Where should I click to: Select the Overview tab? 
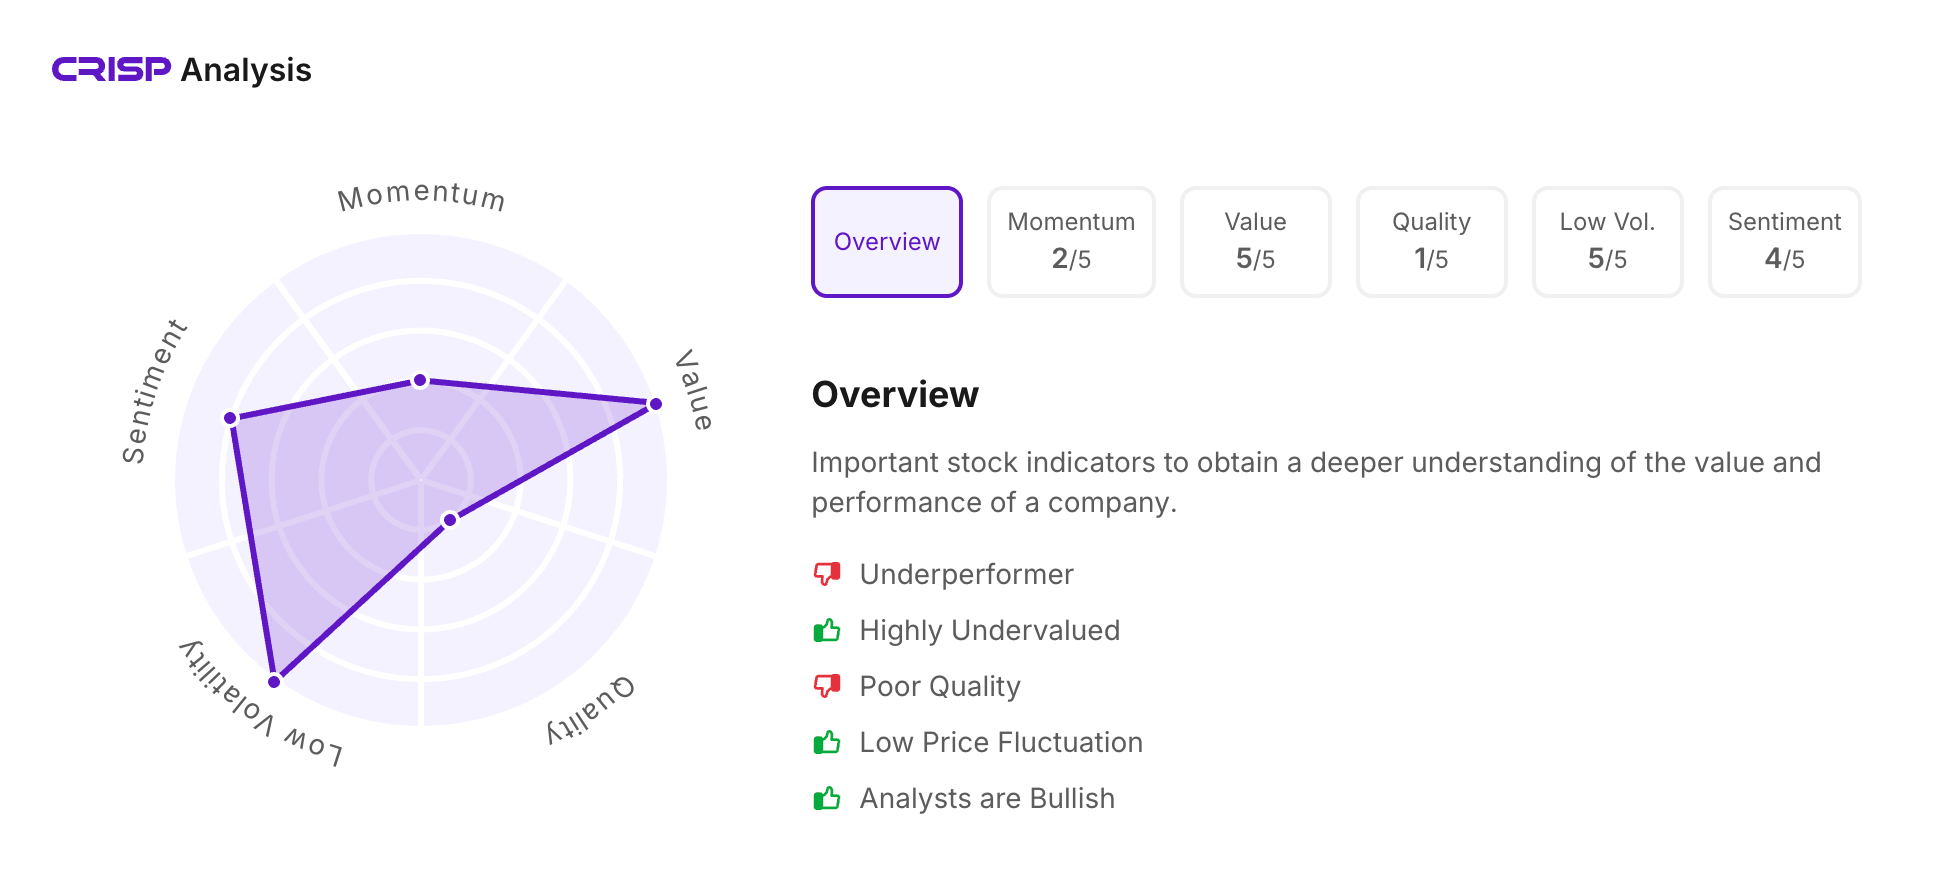(887, 242)
